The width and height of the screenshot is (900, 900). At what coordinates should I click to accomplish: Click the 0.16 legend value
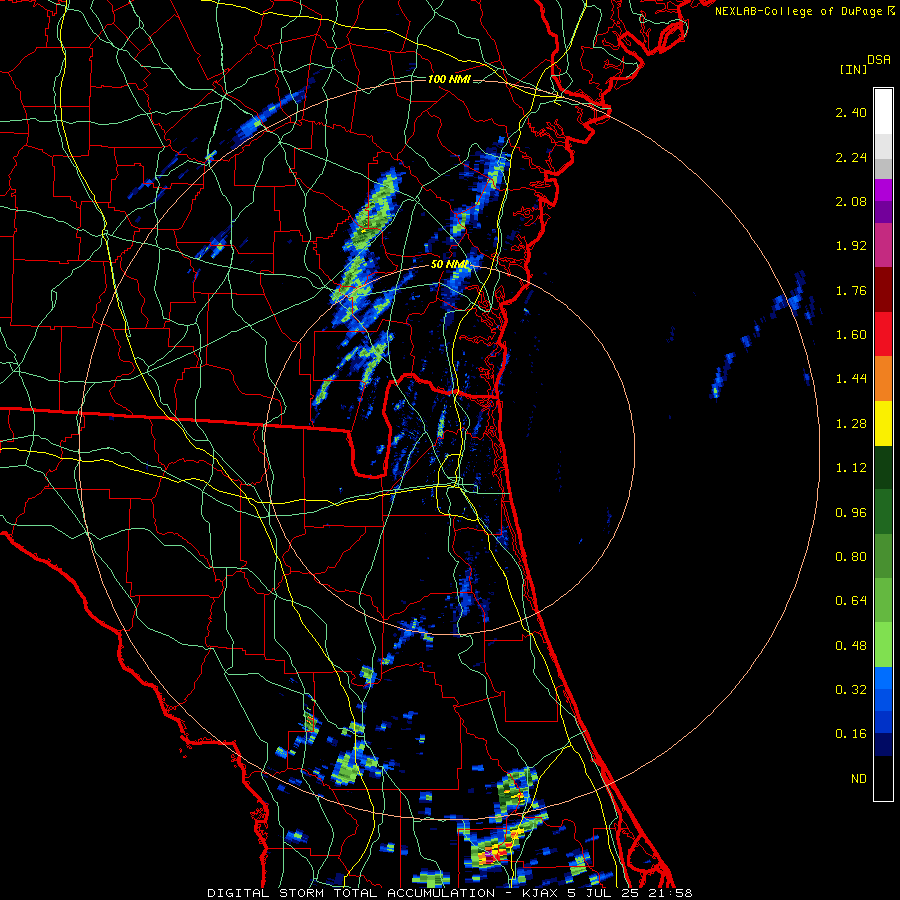(851, 734)
